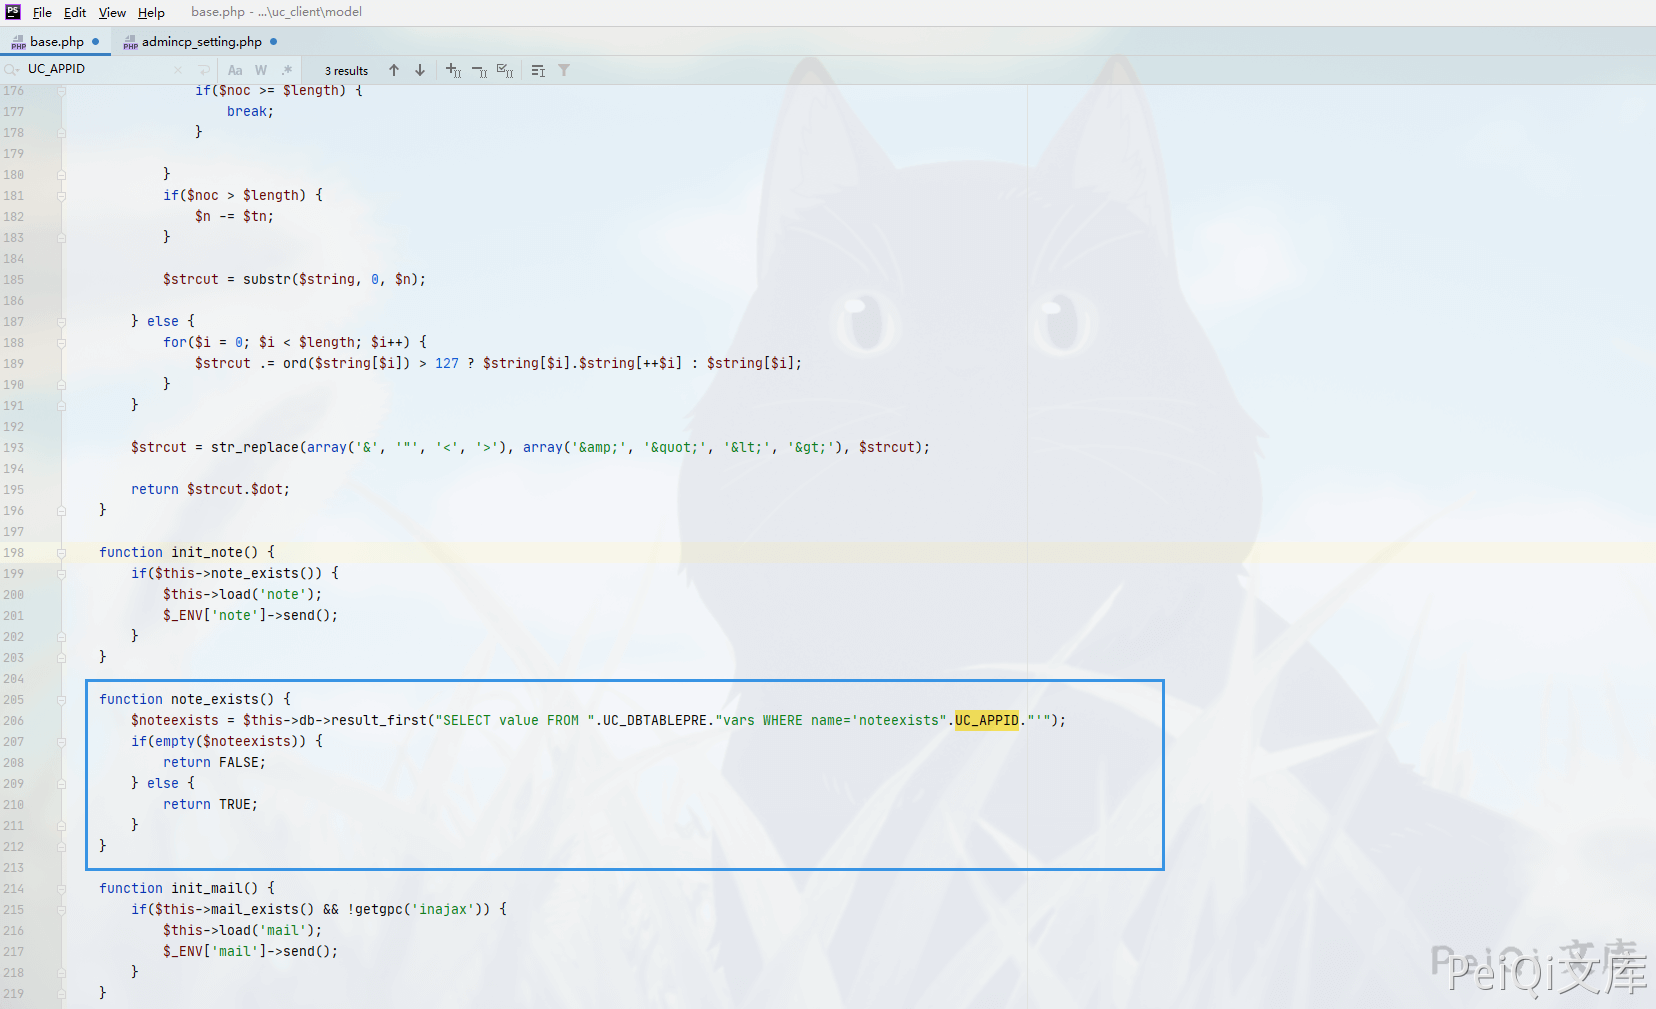Click in the UC_APPID search field

point(95,69)
